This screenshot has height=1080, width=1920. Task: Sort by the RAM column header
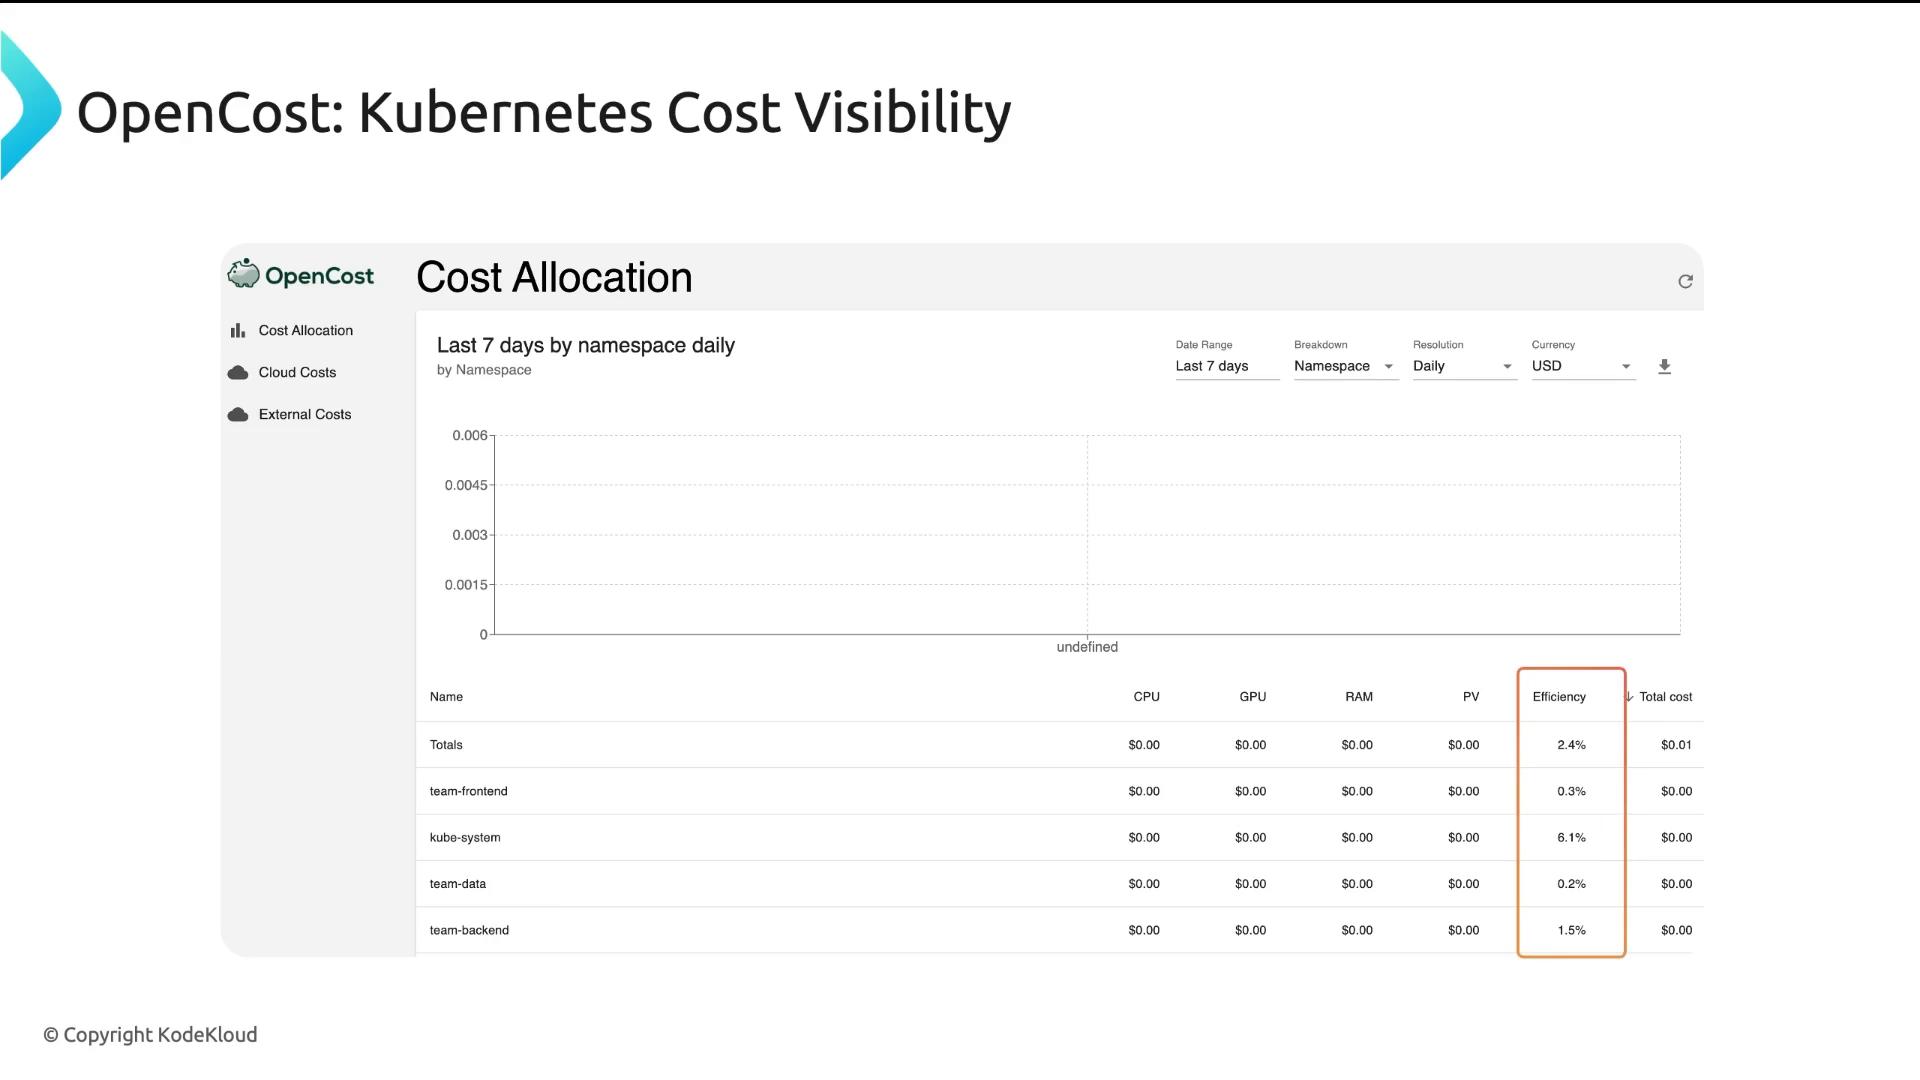[1358, 697]
